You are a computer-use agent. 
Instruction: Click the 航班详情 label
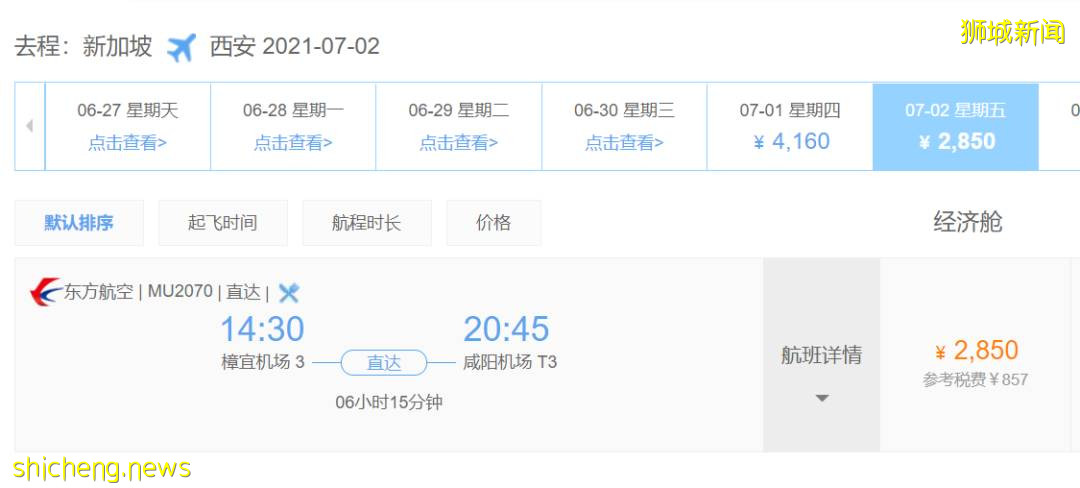click(x=822, y=355)
